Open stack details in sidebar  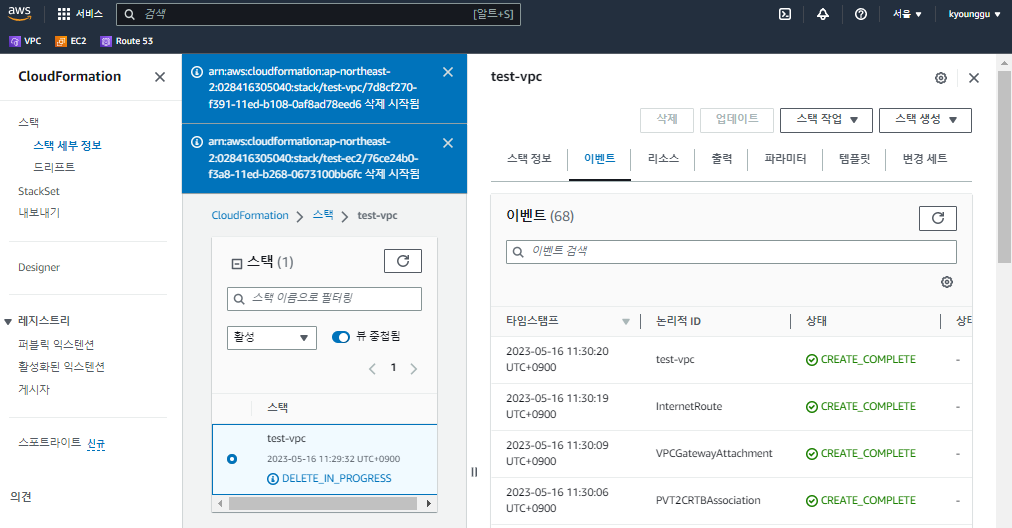tap(67, 145)
